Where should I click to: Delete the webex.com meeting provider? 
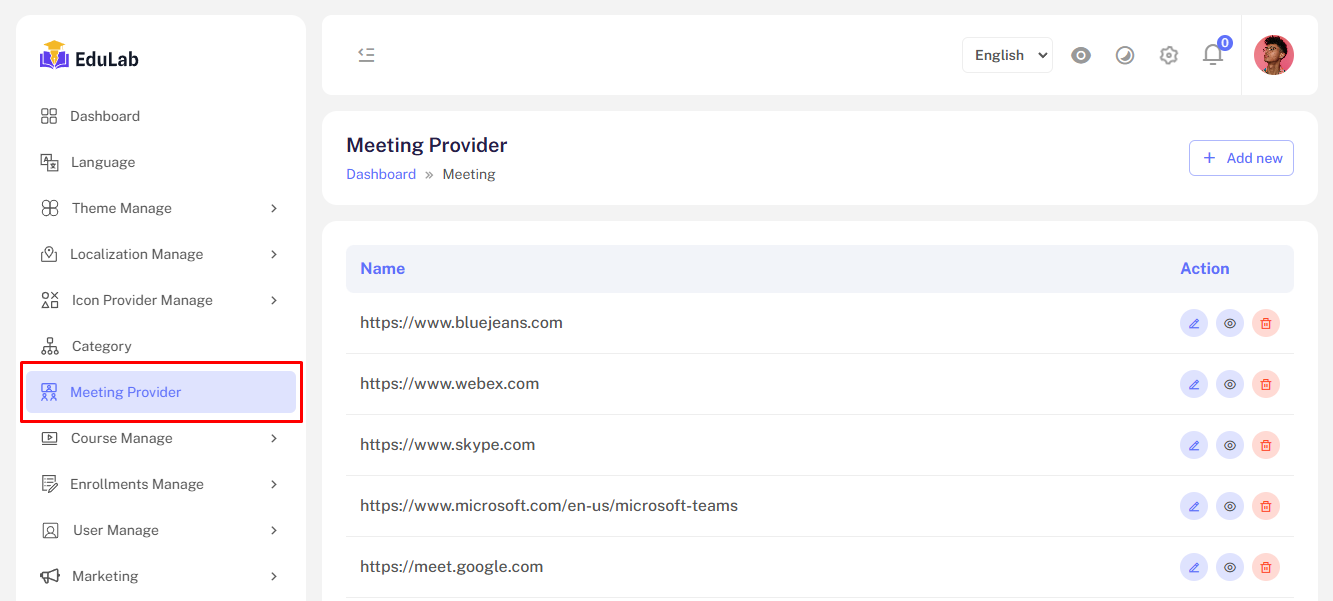1265,384
